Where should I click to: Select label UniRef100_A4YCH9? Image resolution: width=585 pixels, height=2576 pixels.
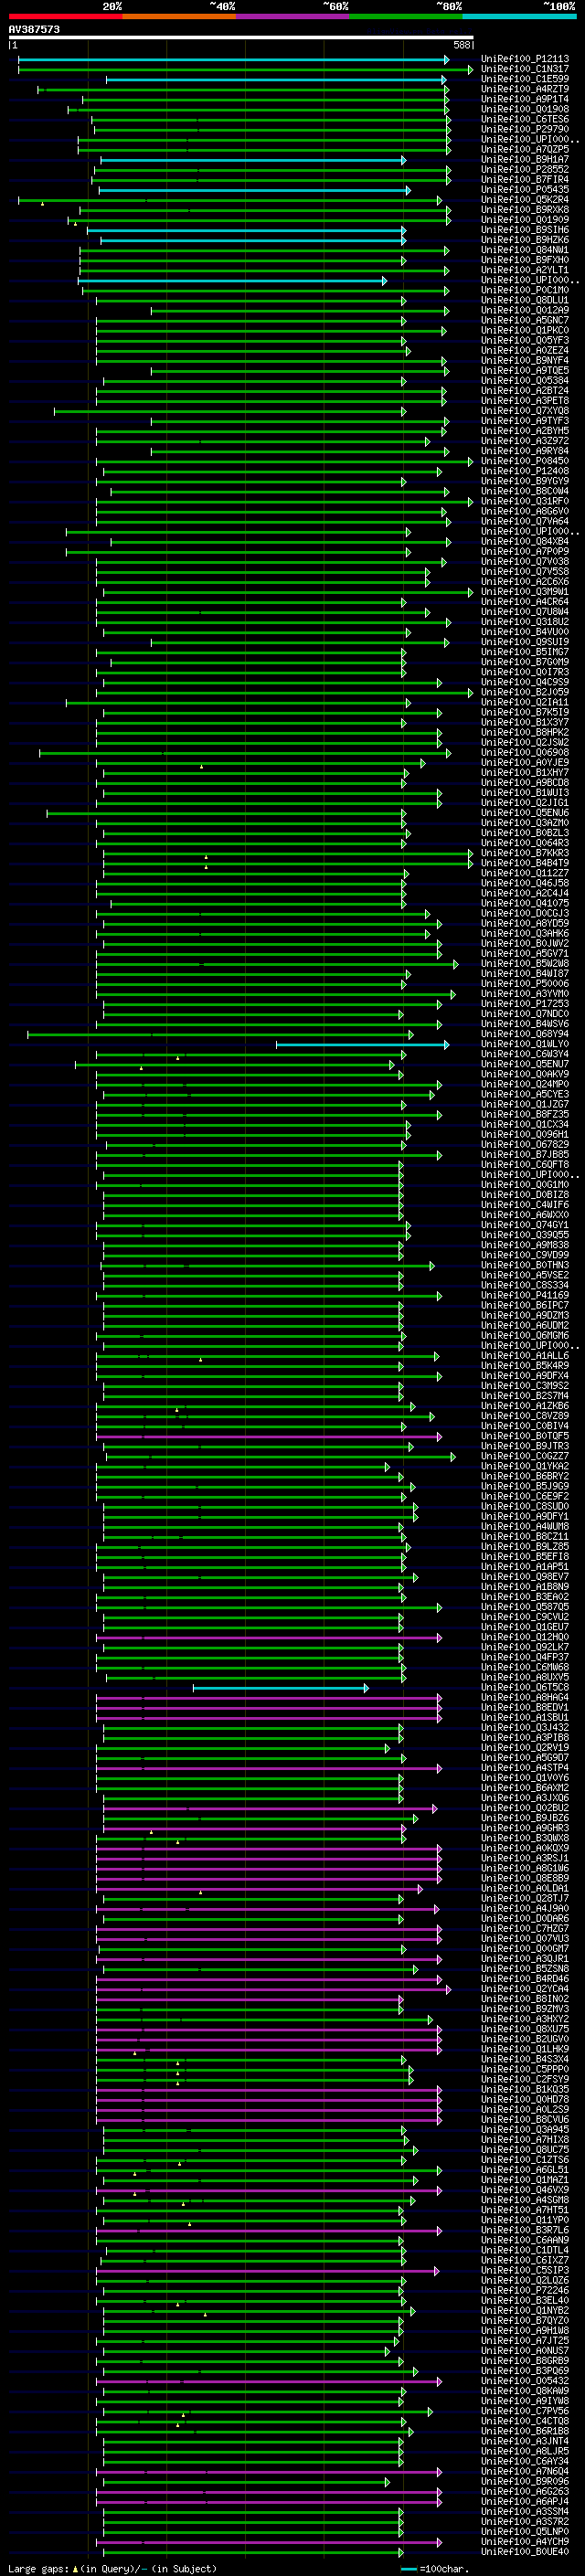(x=525, y=2542)
